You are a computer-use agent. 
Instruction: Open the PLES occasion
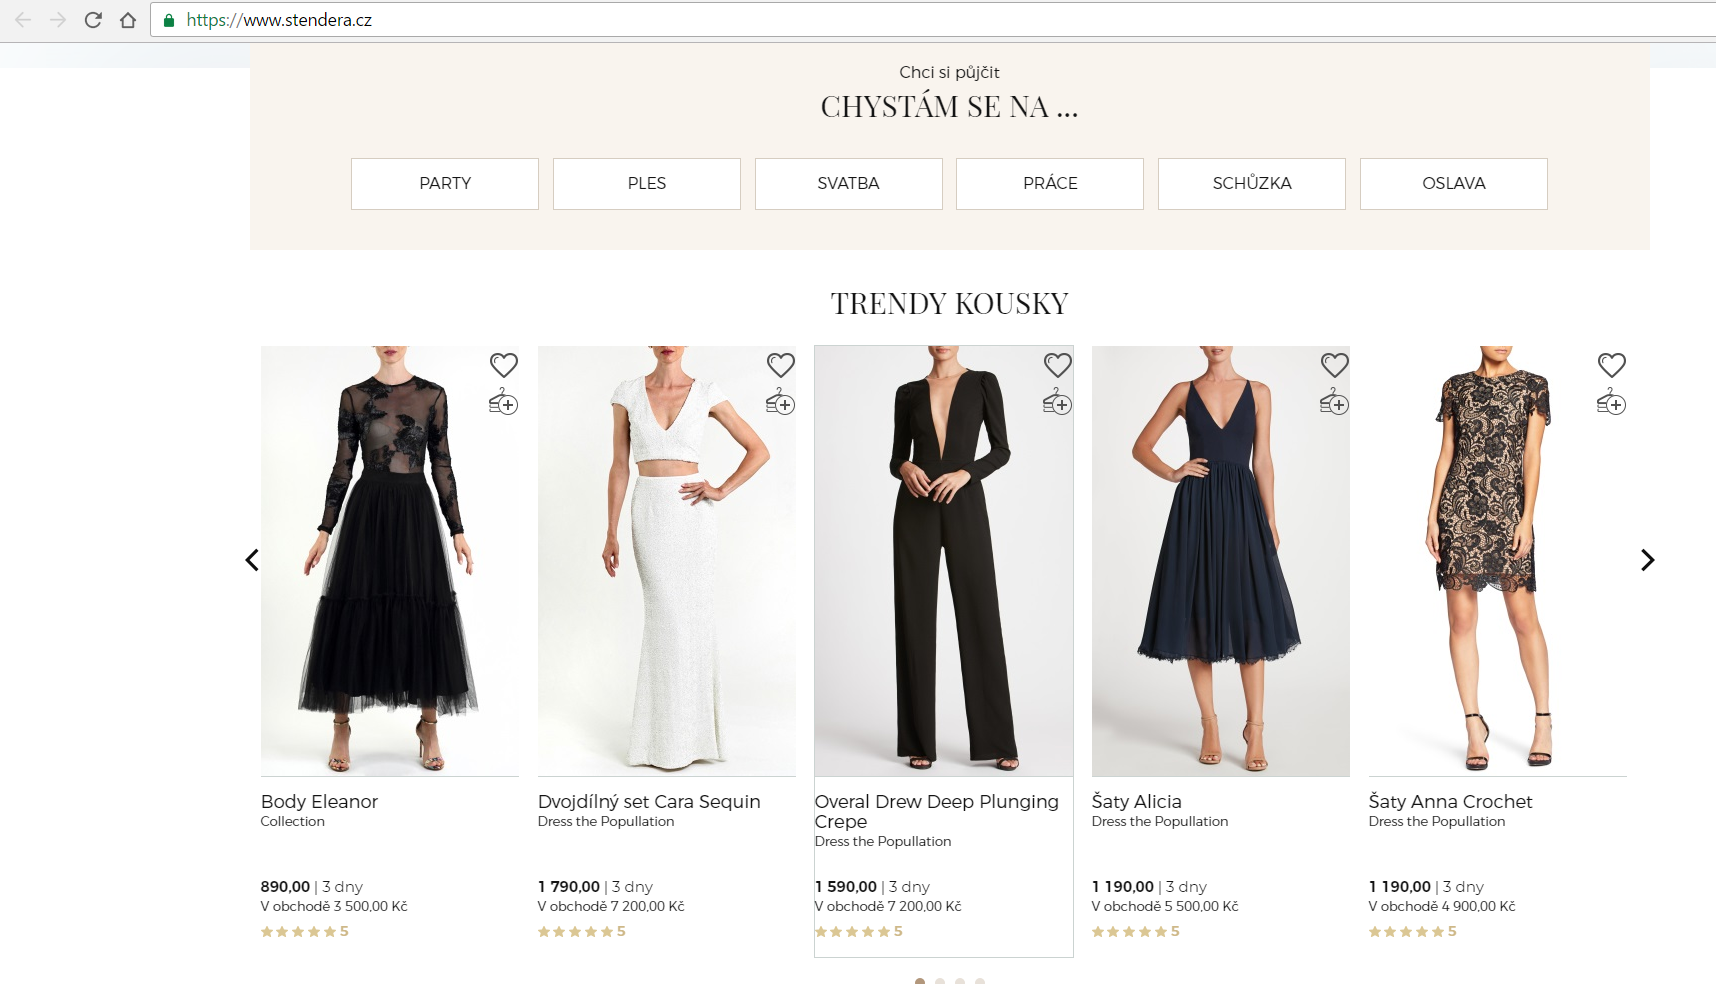coord(646,184)
